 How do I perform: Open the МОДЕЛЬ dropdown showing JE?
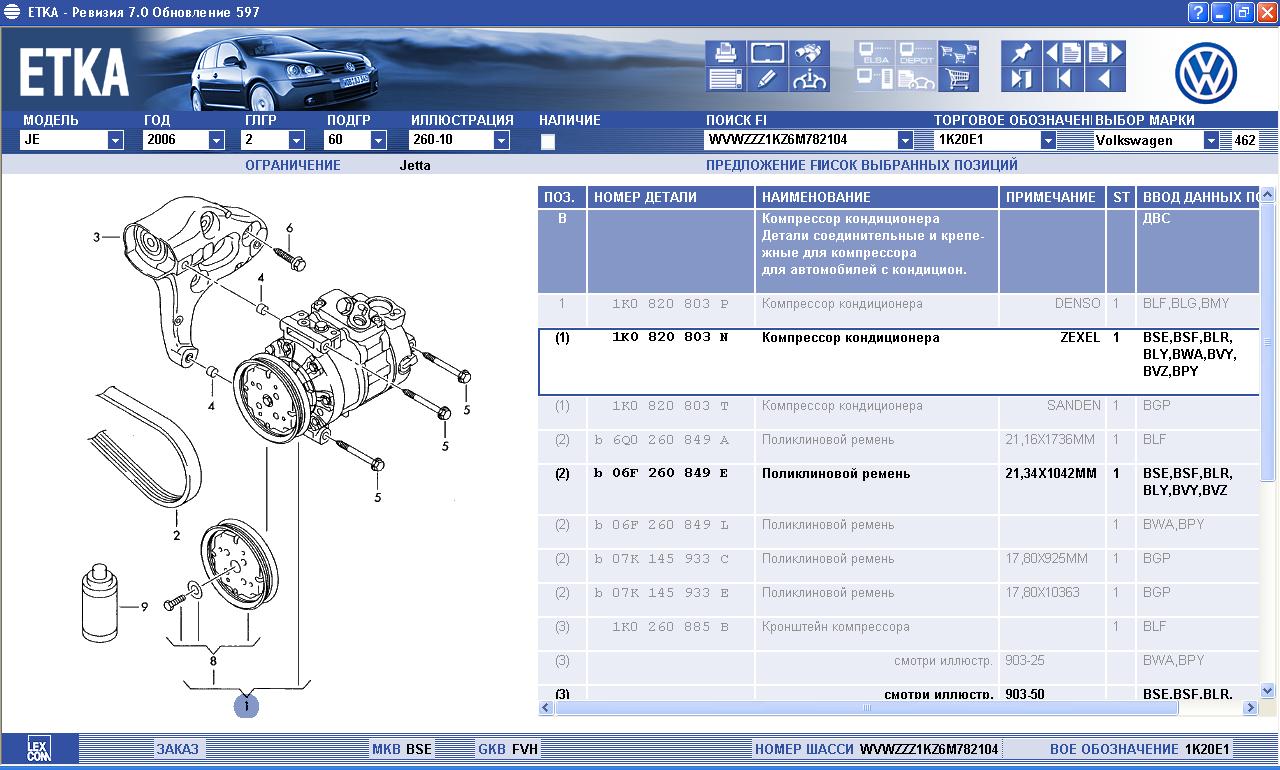click(x=115, y=141)
